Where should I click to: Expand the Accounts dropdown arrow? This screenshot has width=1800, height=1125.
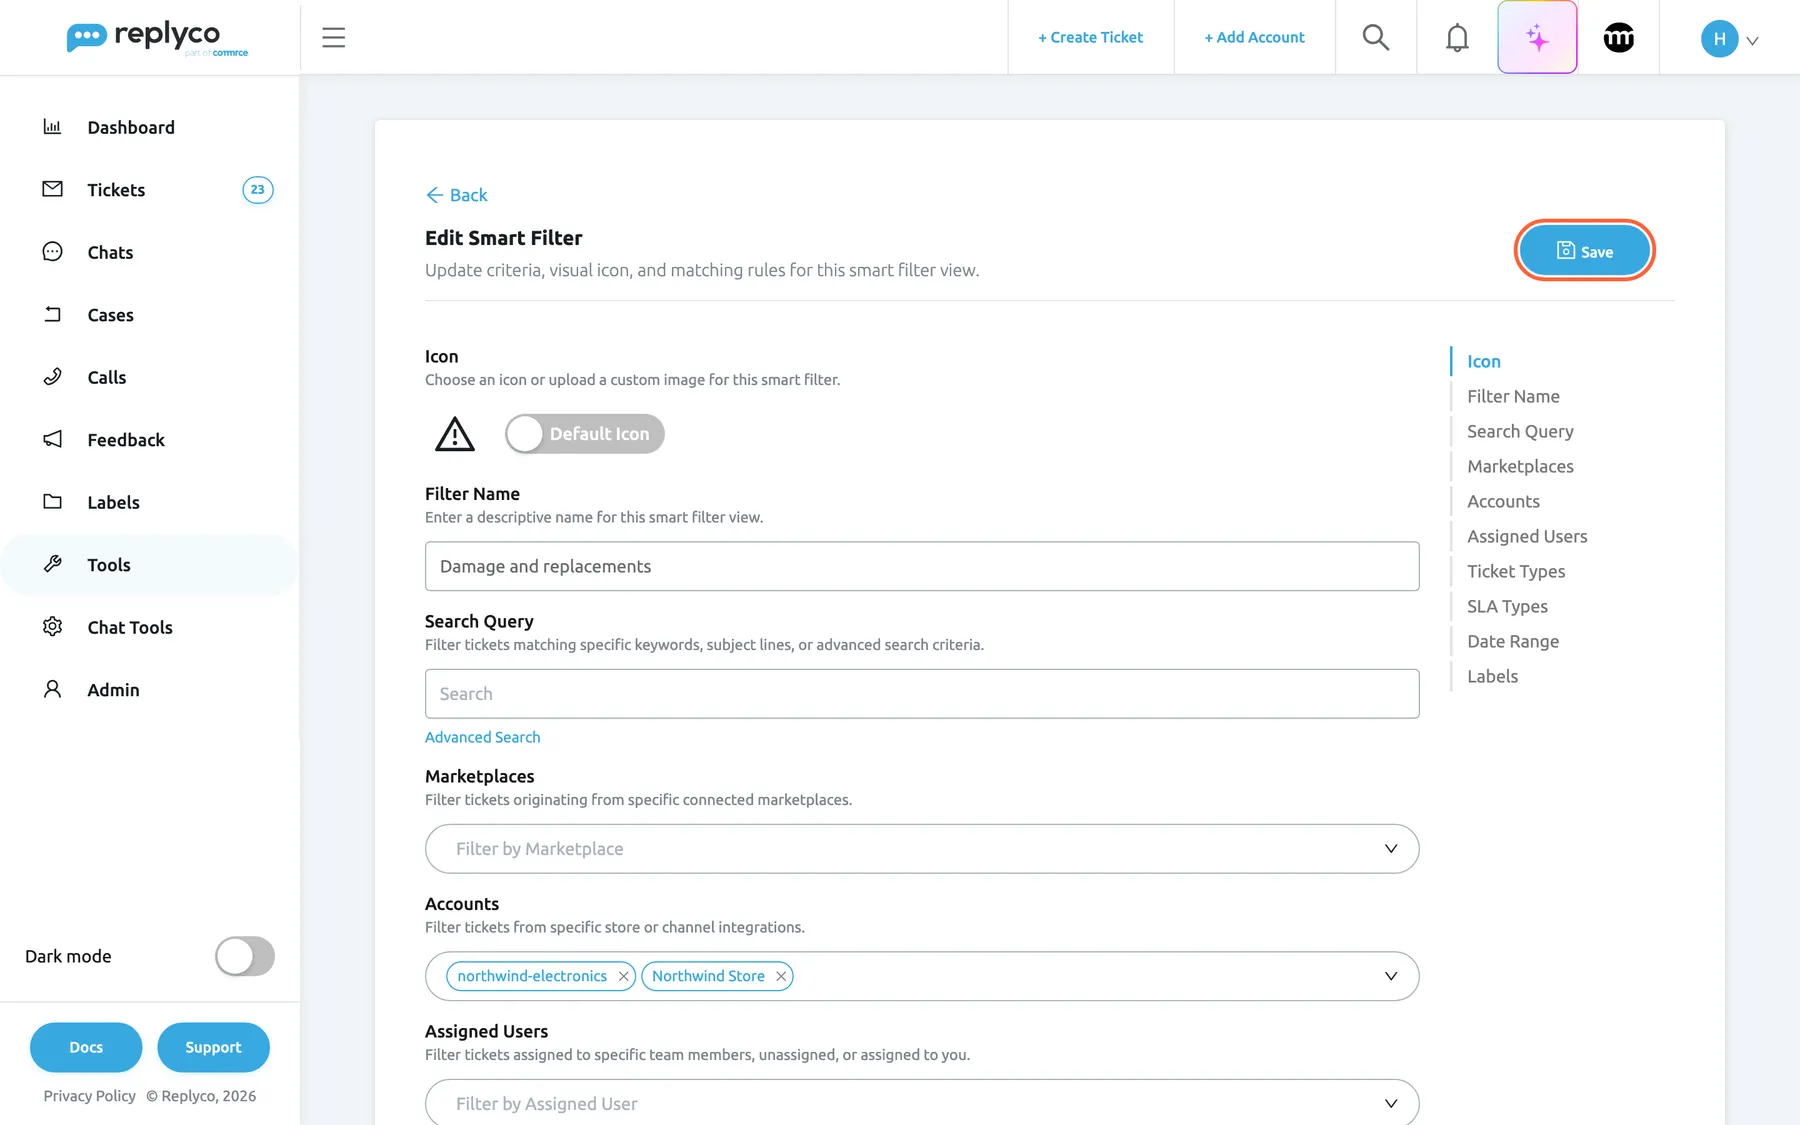pyautogui.click(x=1391, y=976)
